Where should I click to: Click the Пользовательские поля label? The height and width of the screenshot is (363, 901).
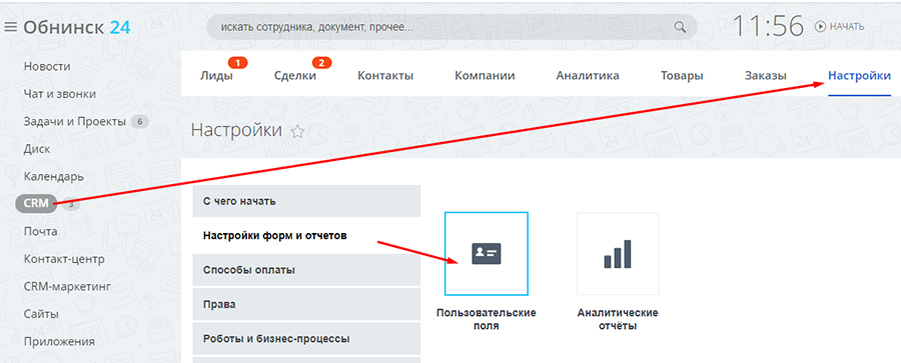(486, 319)
